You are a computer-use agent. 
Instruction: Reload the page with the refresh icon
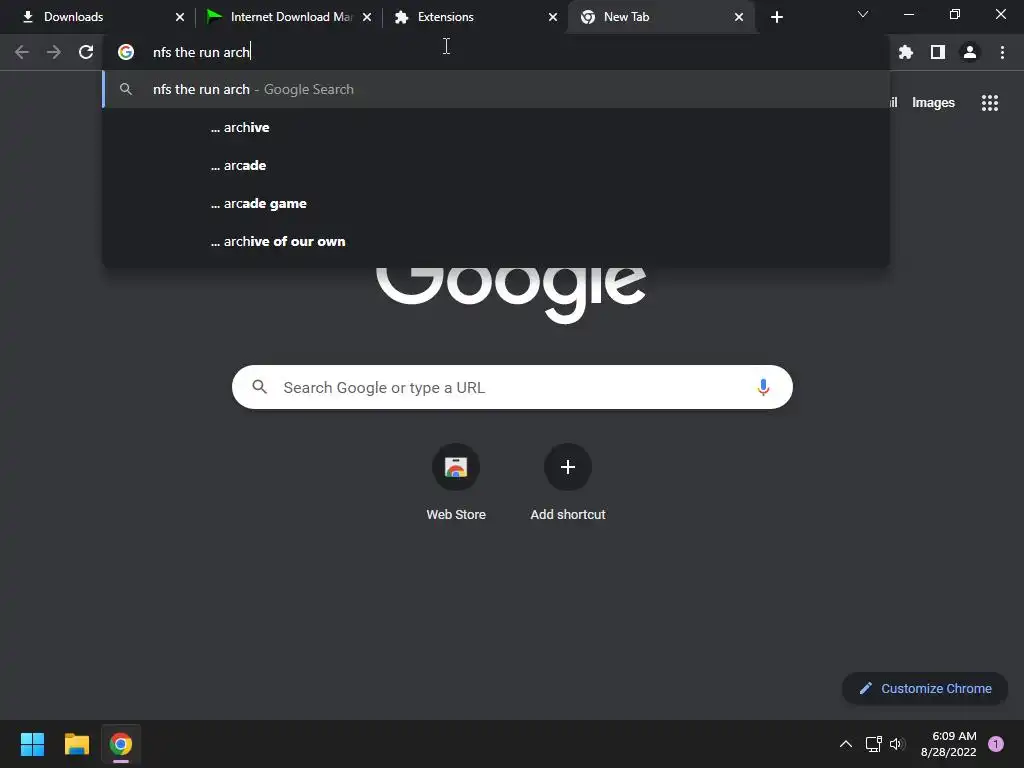pyautogui.click(x=86, y=52)
